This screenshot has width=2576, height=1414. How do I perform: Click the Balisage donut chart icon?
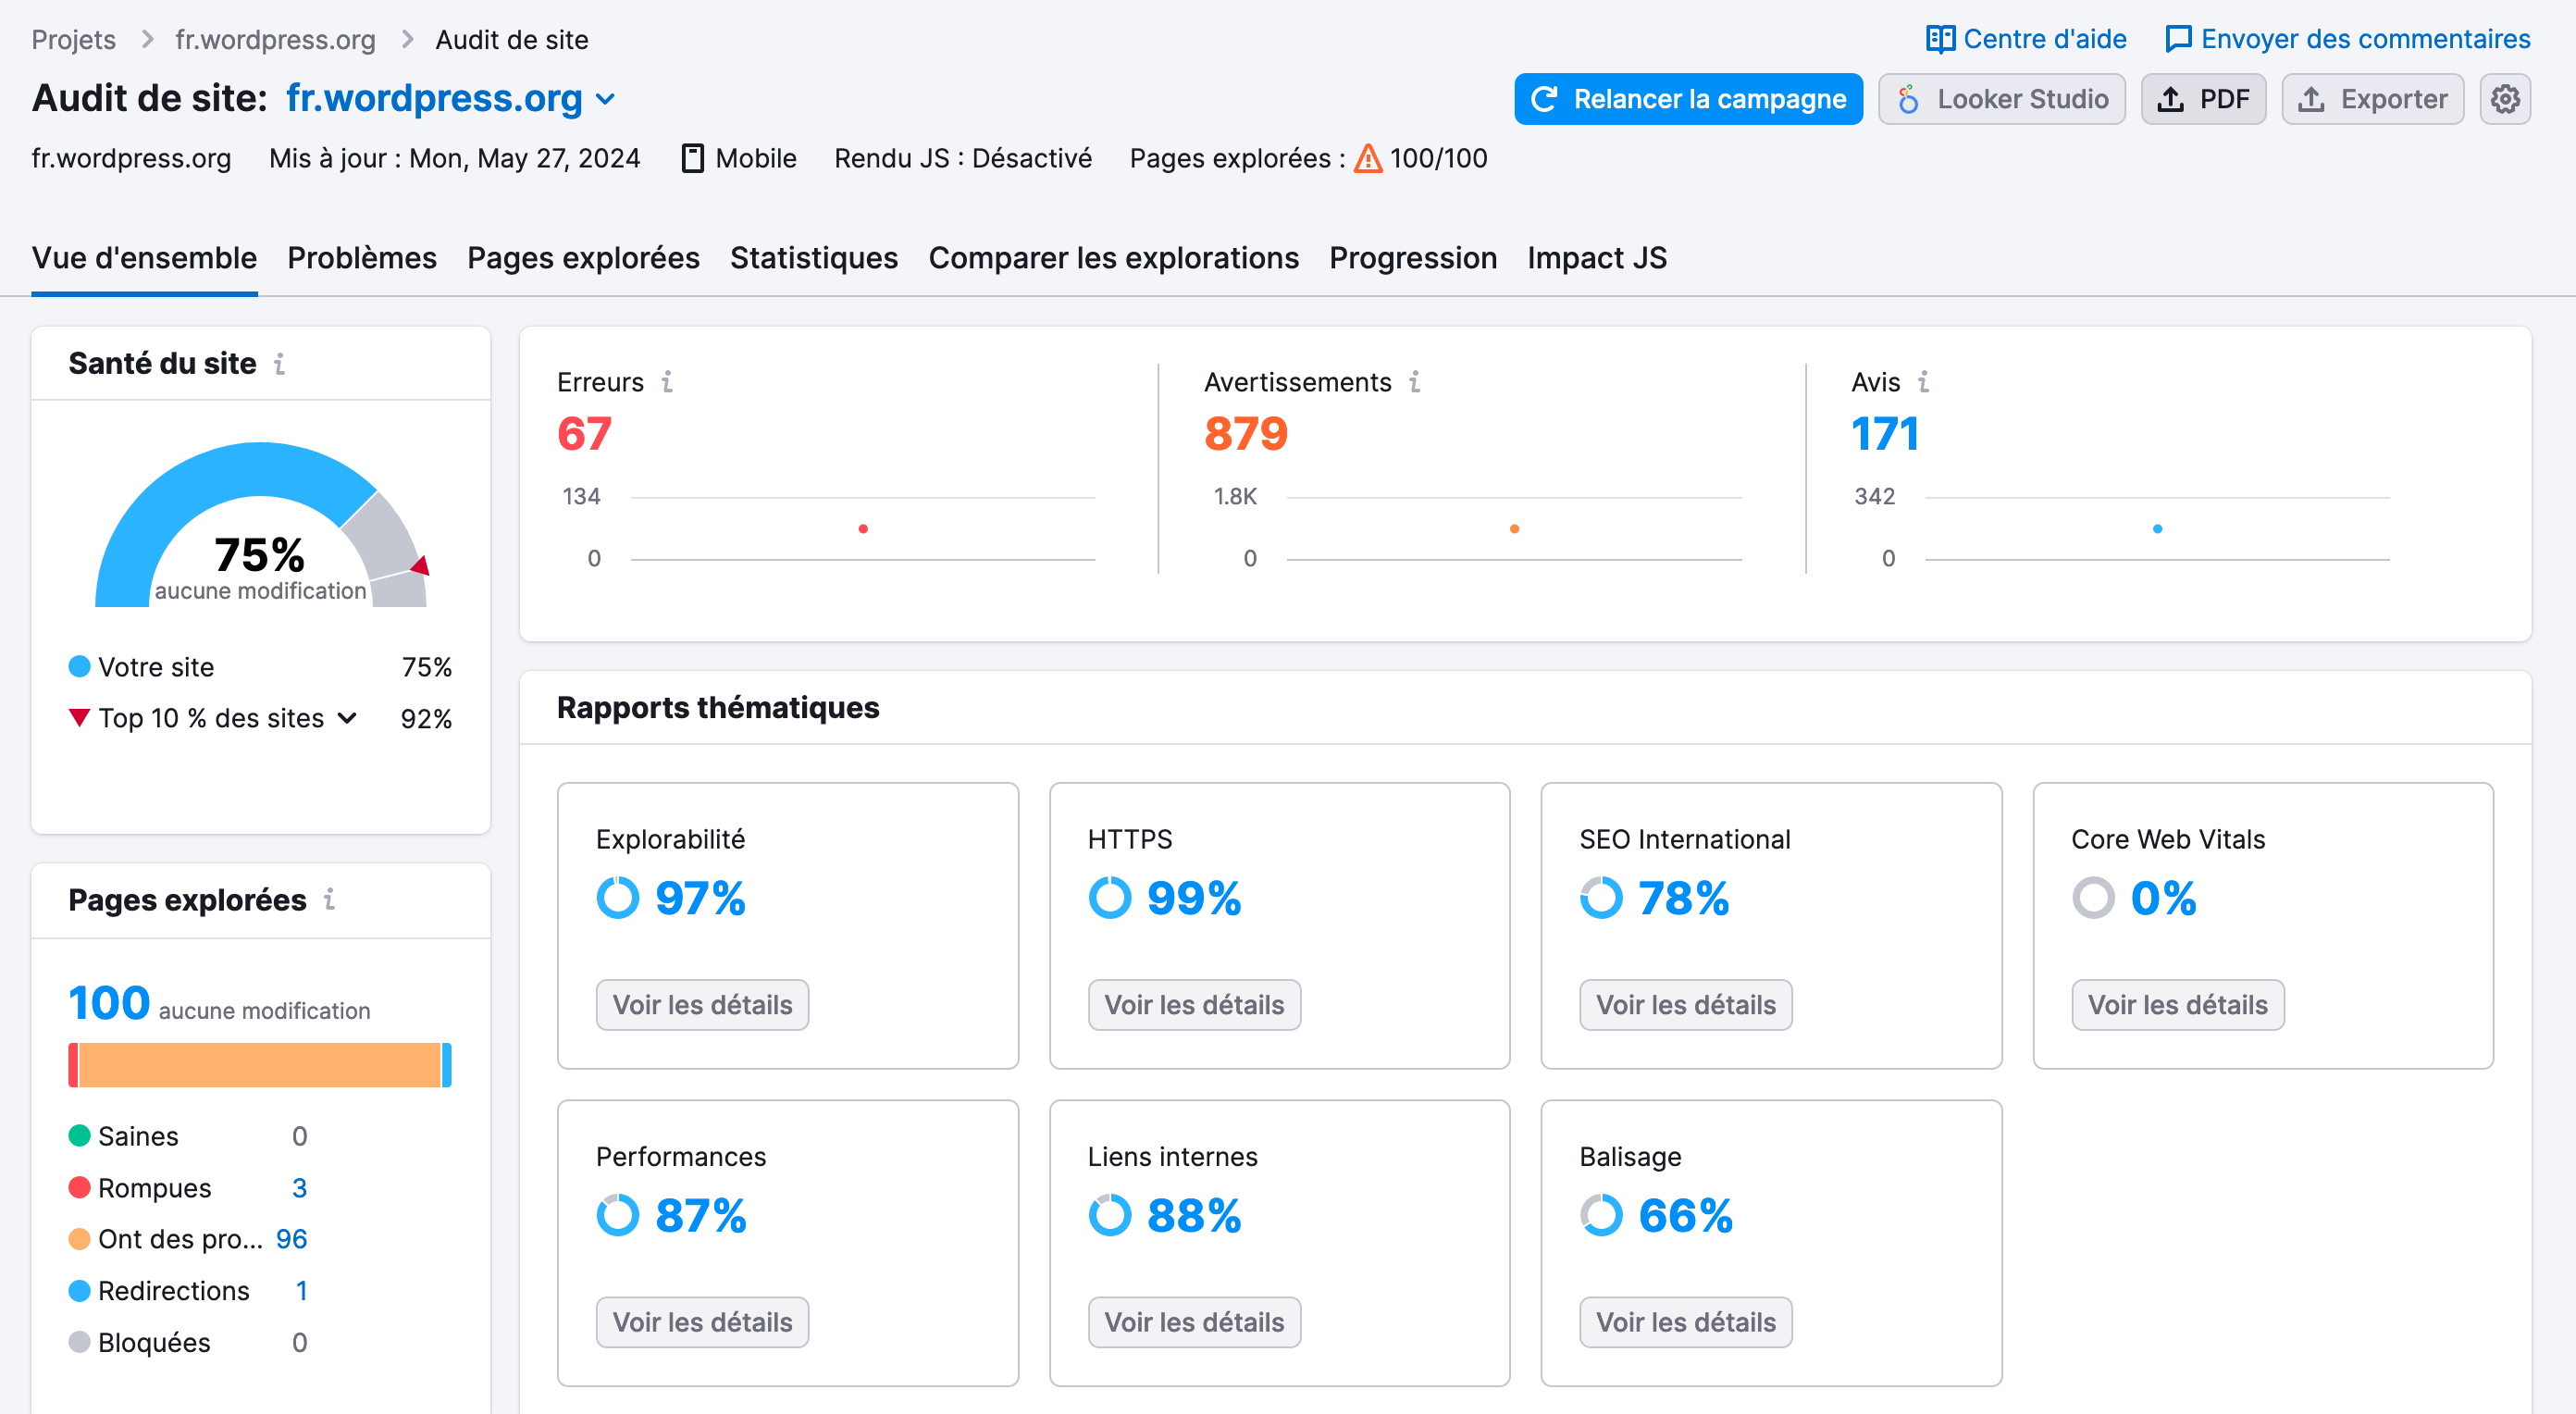coord(1601,1215)
